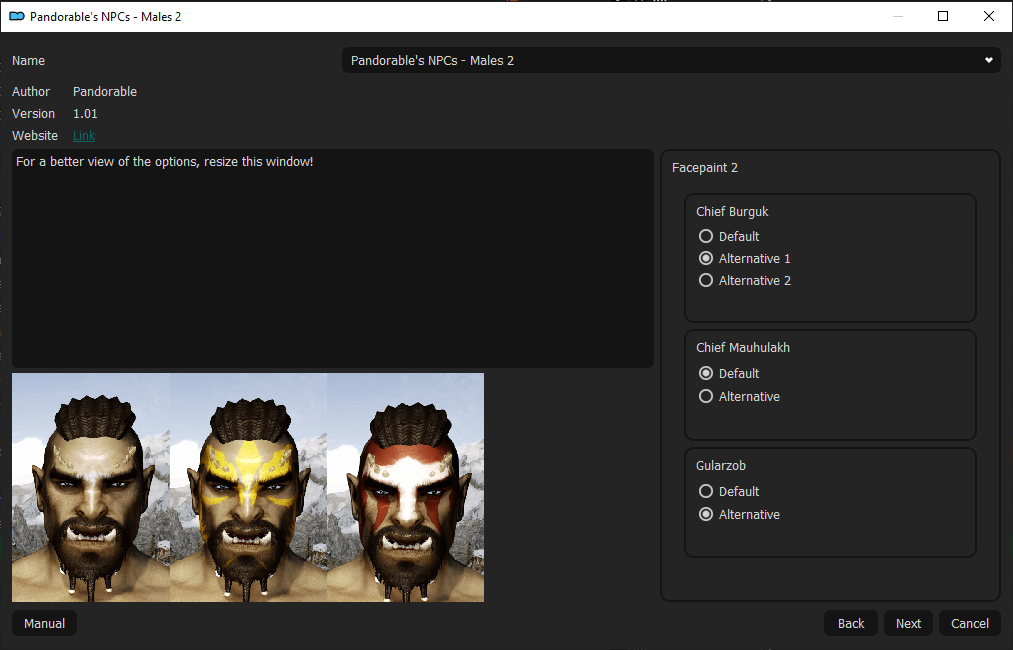Choose Alternative for Chief Mauhulakh
The width and height of the screenshot is (1013, 650).
pyautogui.click(x=739, y=397)
